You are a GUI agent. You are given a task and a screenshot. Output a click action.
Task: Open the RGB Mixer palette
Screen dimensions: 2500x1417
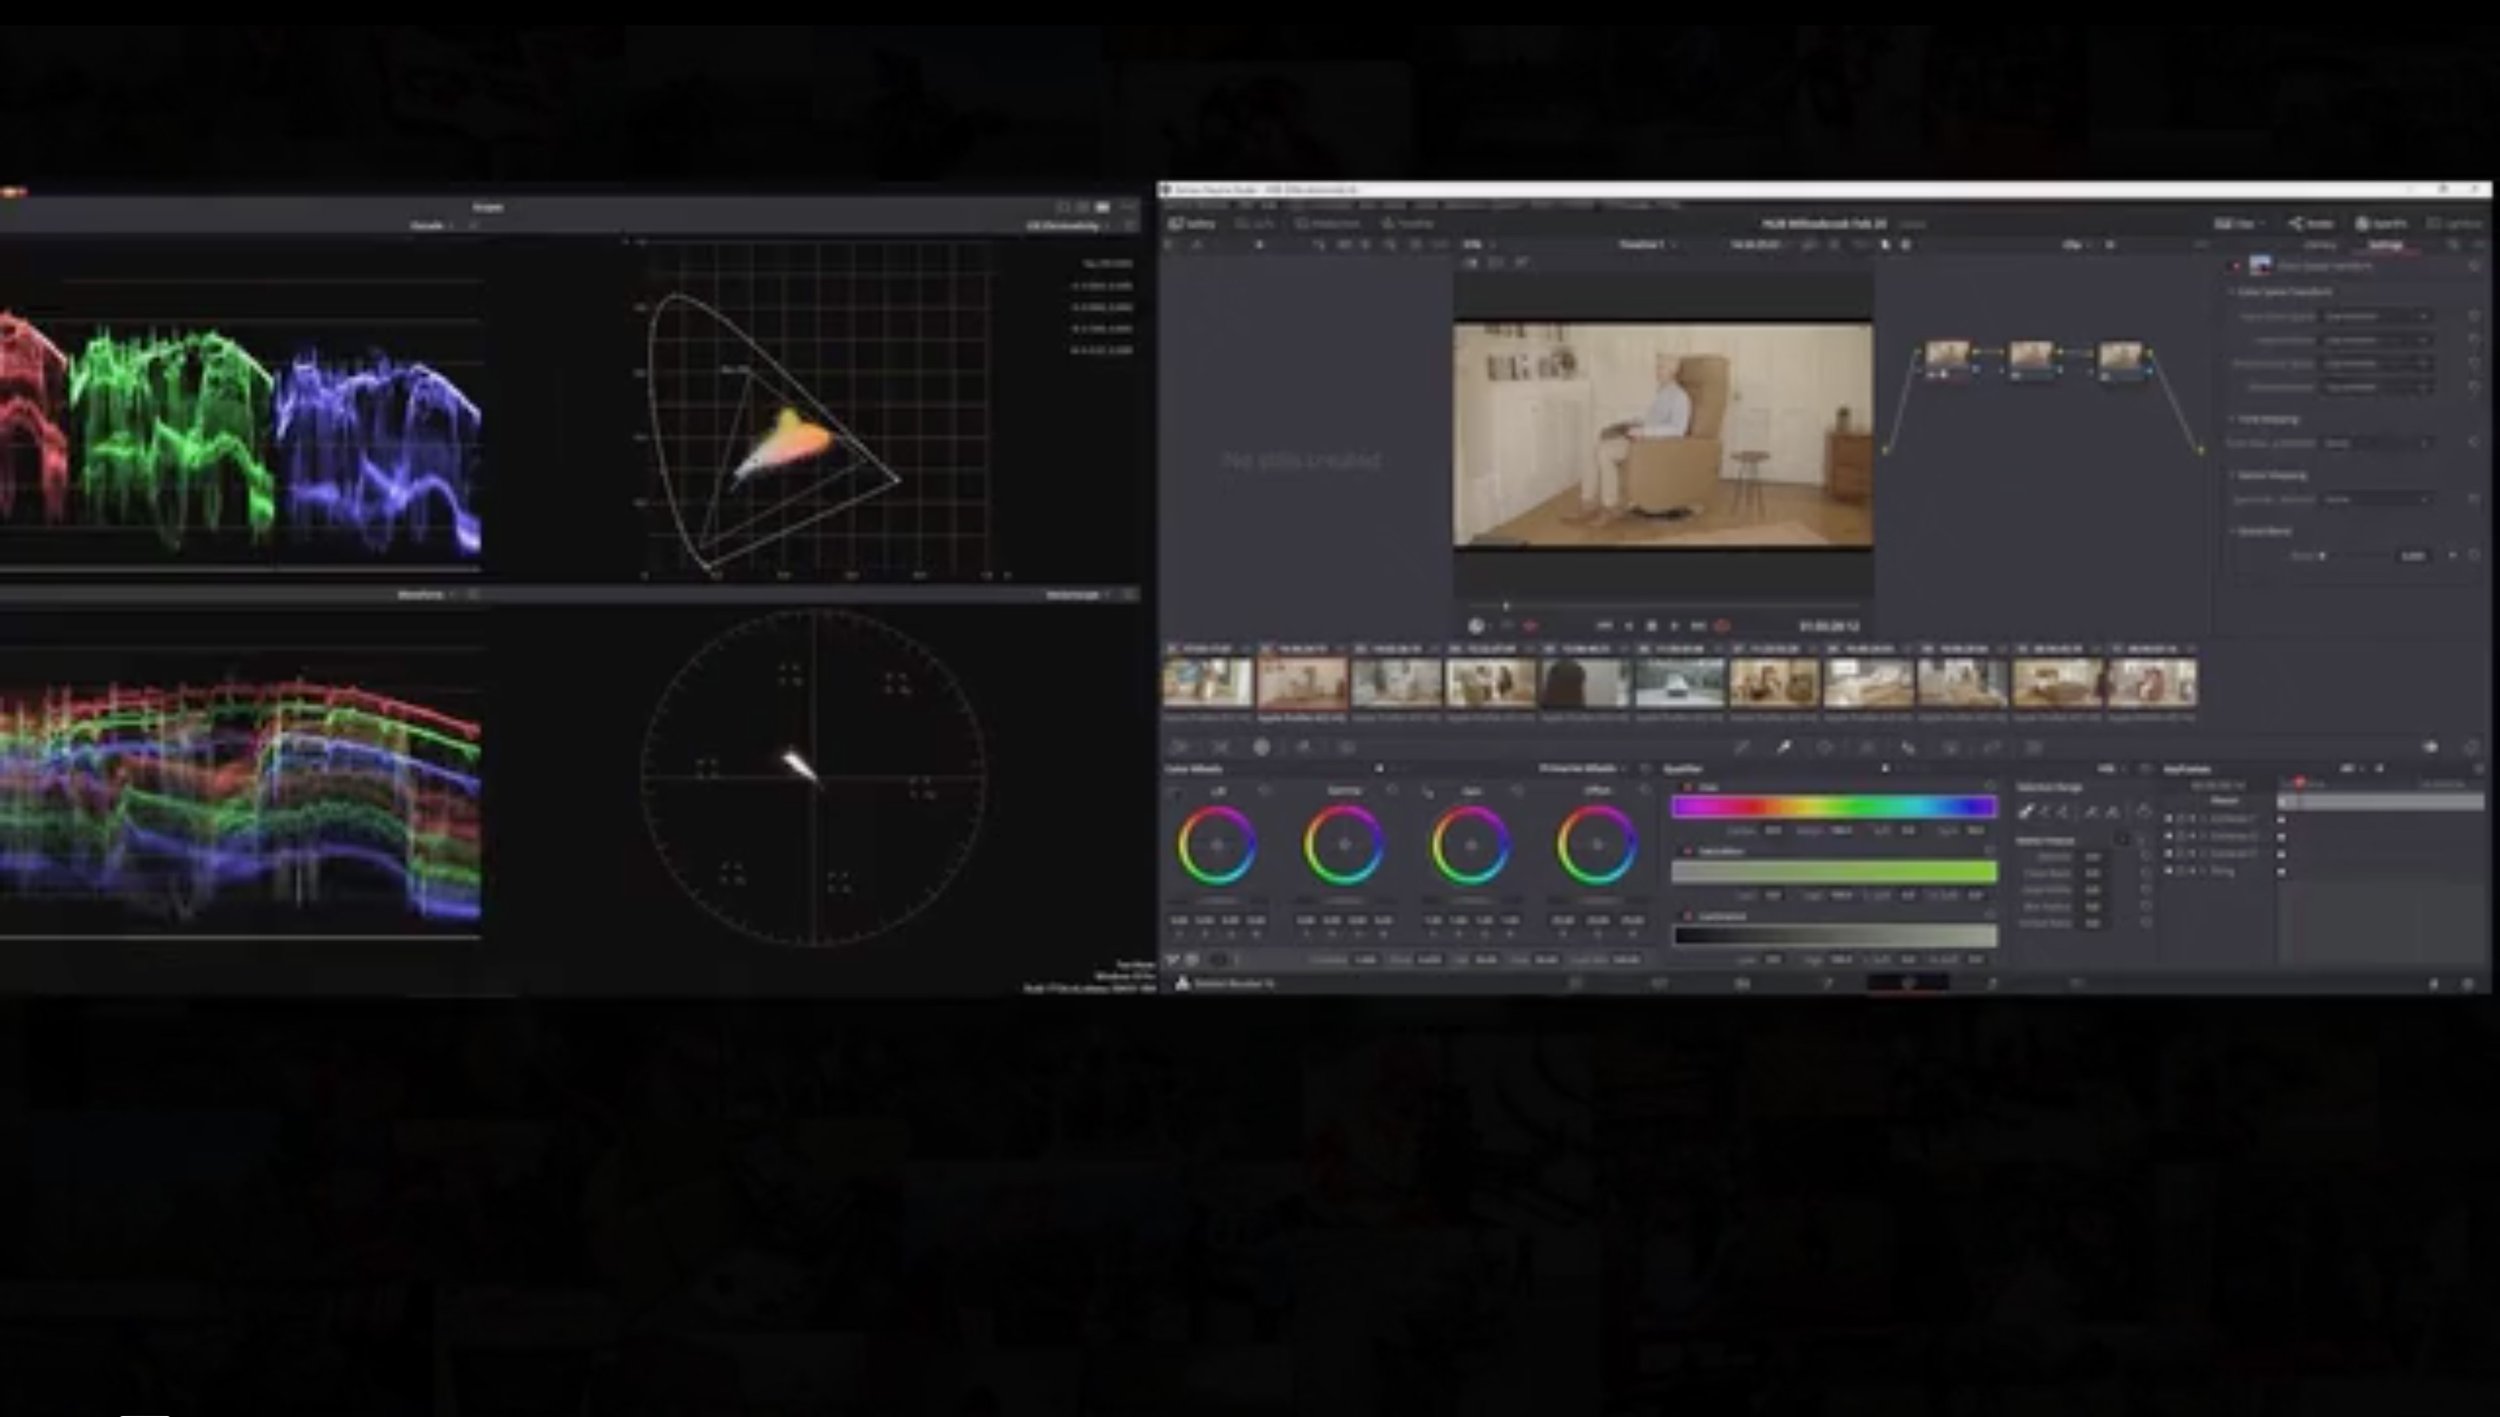[x=1304, y=746]
